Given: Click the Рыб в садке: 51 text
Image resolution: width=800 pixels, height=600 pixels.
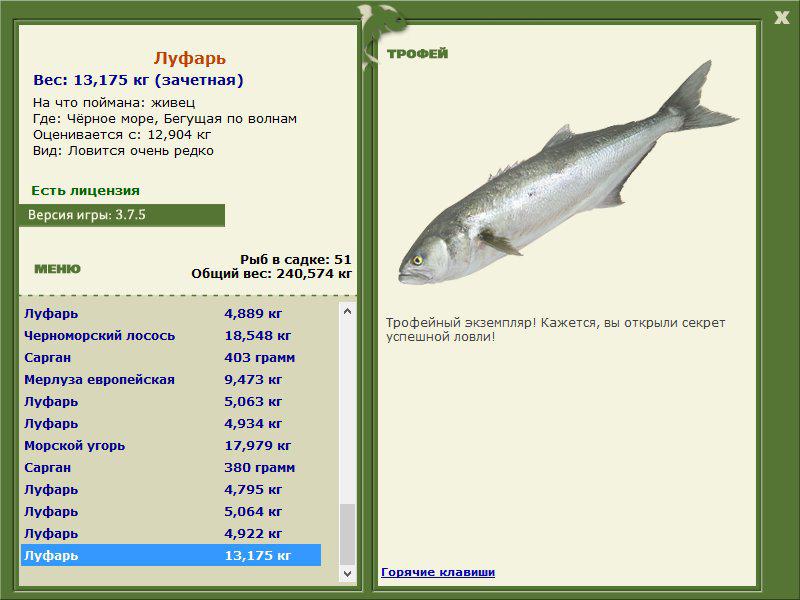Looking at the screenshot, I should tap(296, 259).
